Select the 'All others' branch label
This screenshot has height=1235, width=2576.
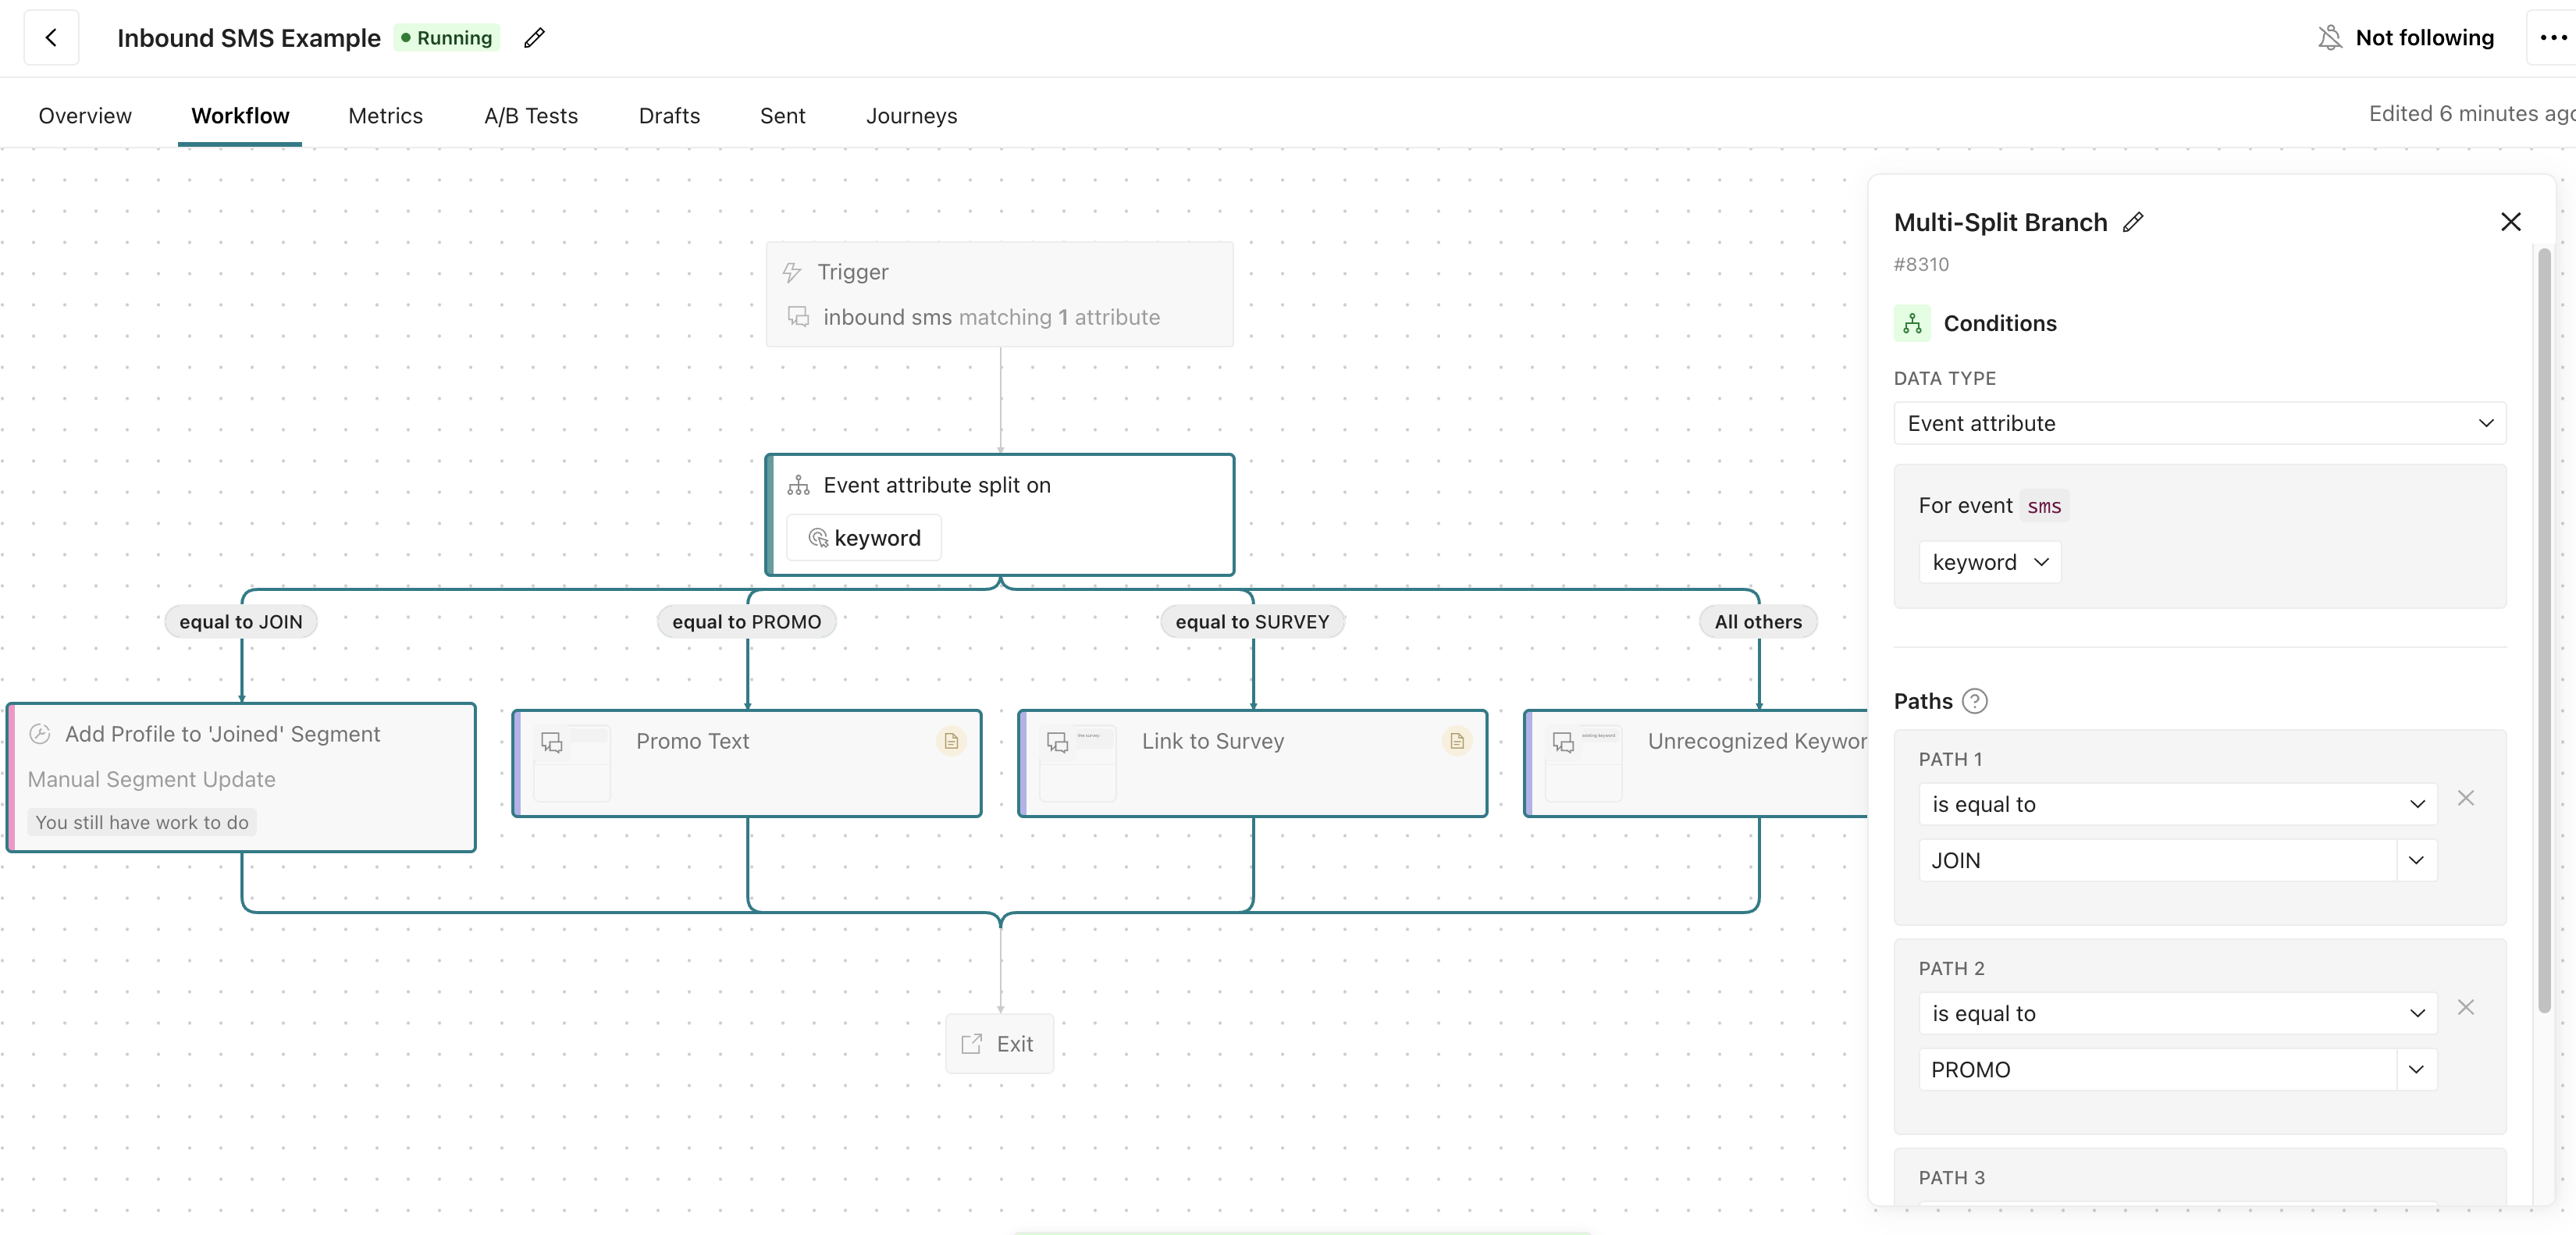tap(1758, 622)
